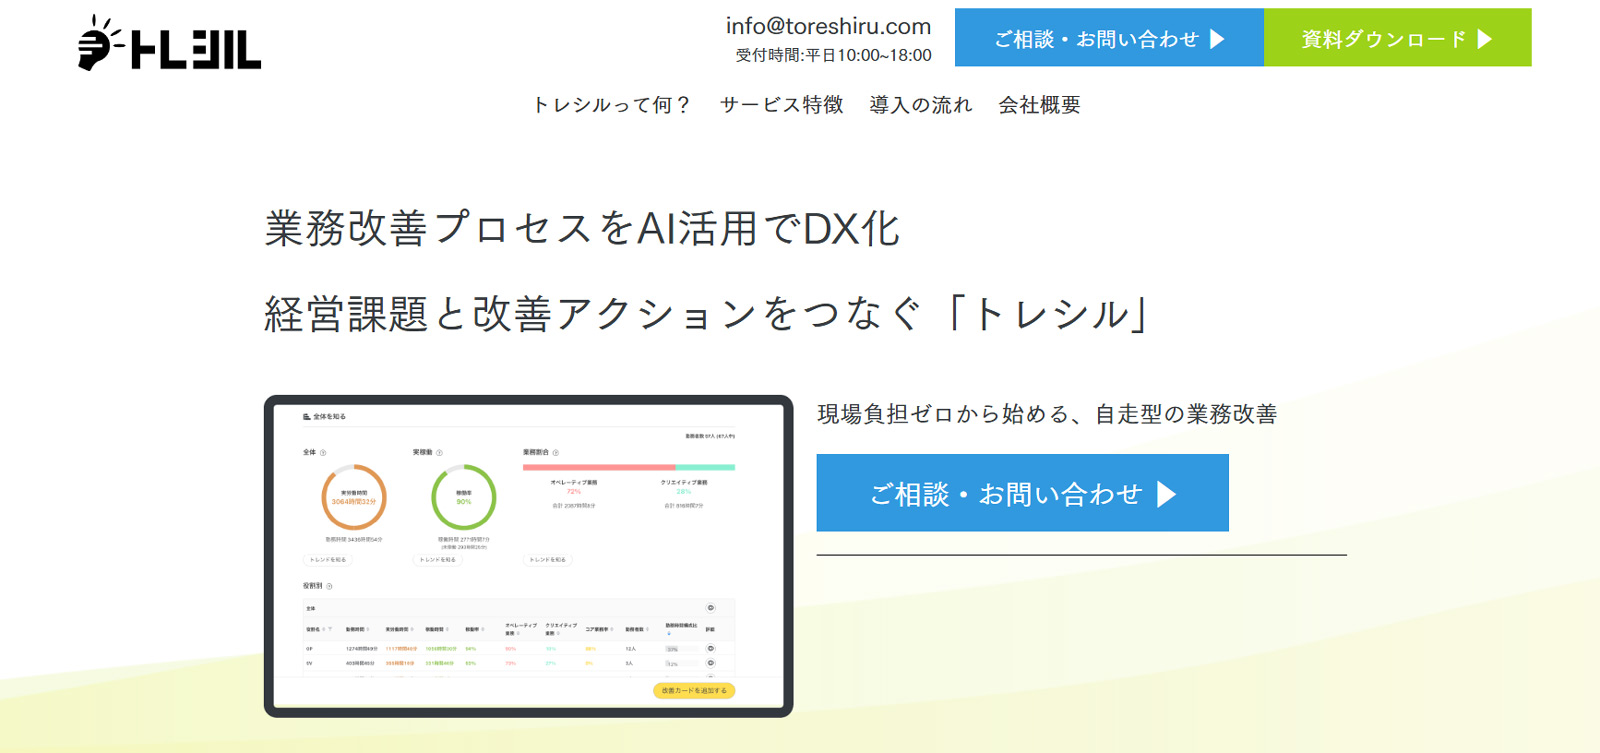Open the green 資料ダウンロード button
The image size is (1600, 753).
1397,38
